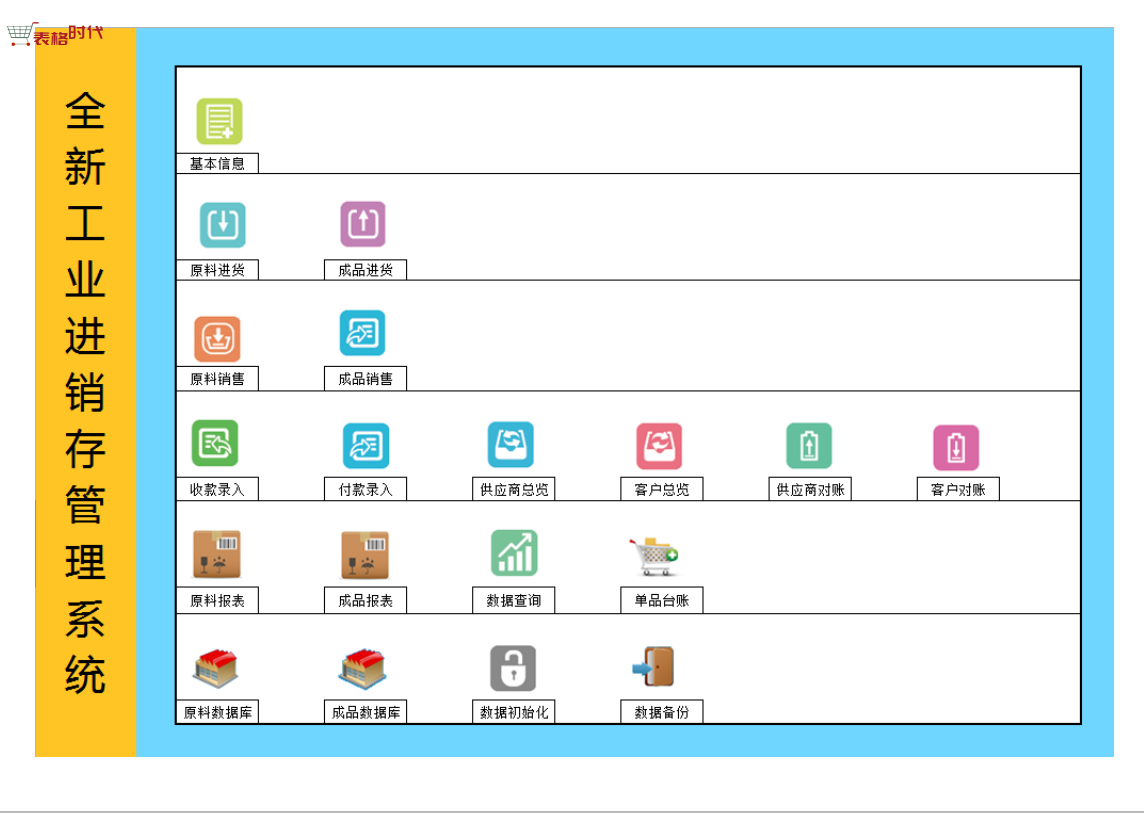Screen dimensions: 1144x813
Task: Select the 成品进货 purple upload icon
Action: 362,224
